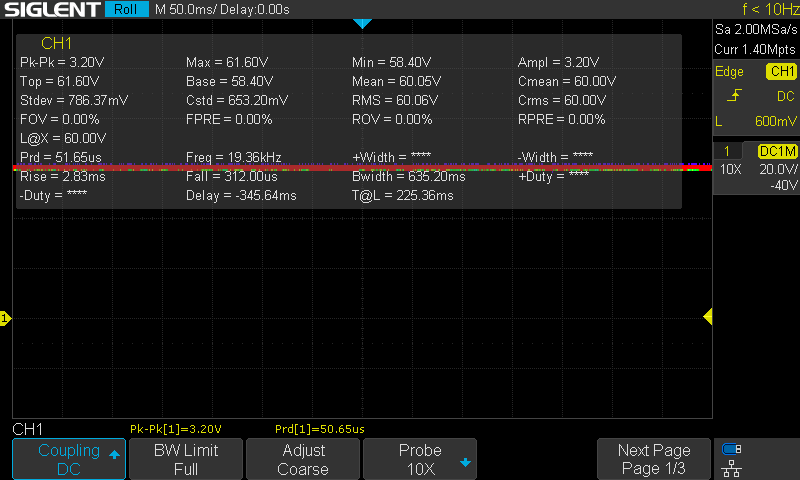Click the rising edge trigger slope icon
The image size is (800, 480).
pyautogui.click(x=734, y=95)
